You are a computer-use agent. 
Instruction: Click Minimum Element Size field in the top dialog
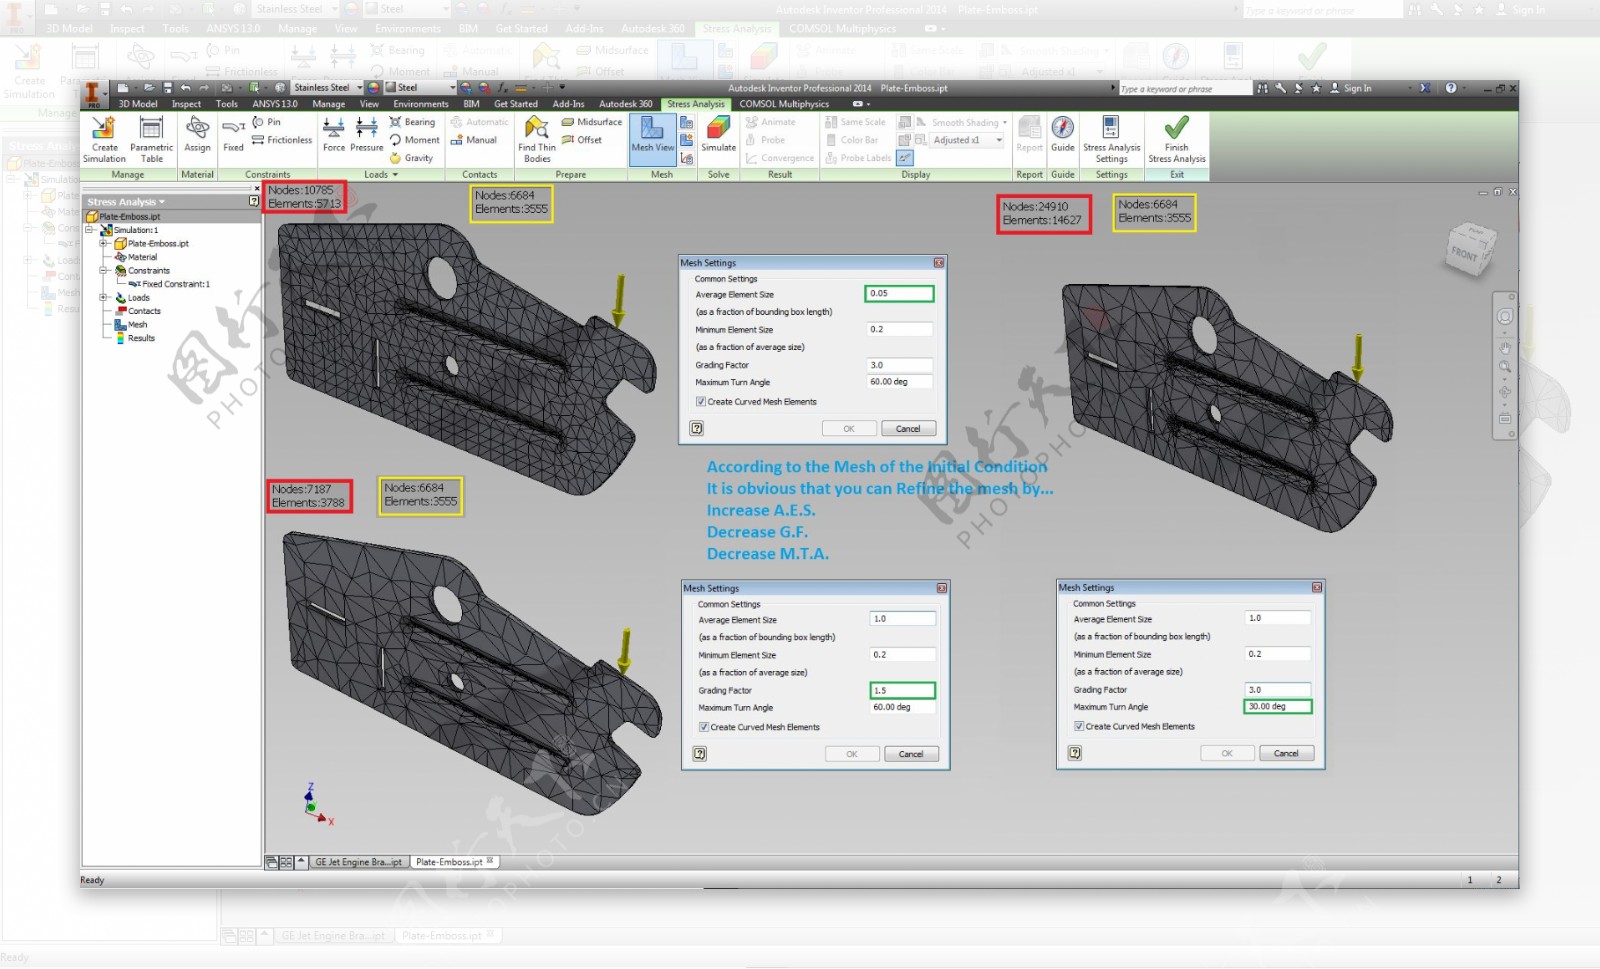tap(899, 329)
